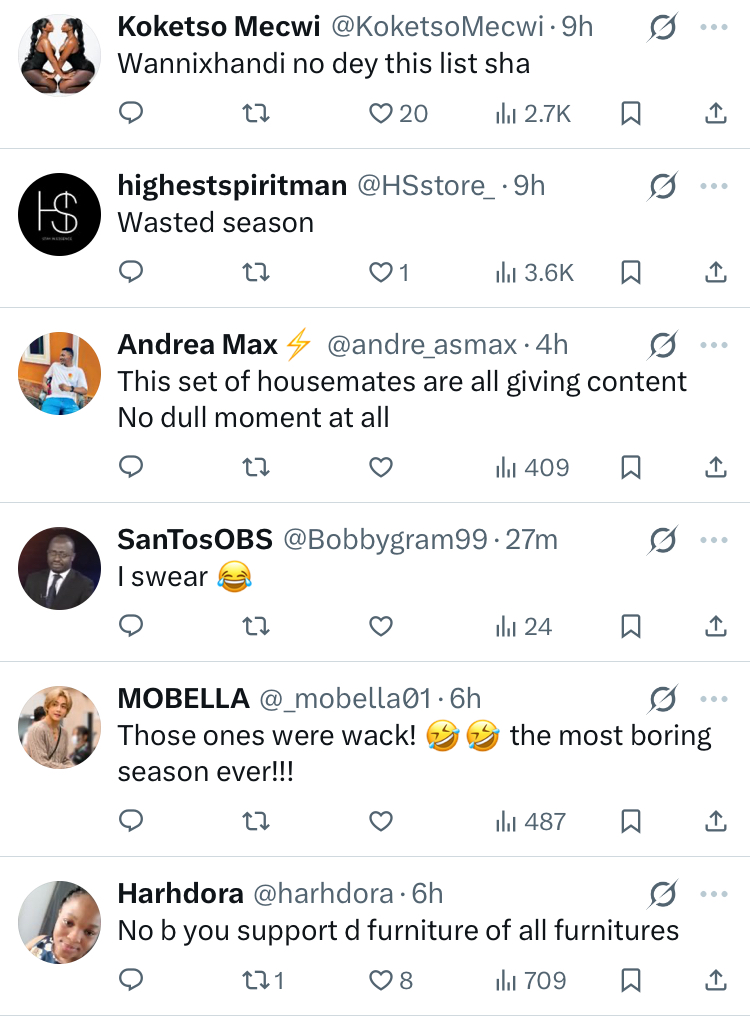The width and height of the screenshot is (750, 1020).
Task: Open Andrea Max's profile name
Action: point(198,345)
